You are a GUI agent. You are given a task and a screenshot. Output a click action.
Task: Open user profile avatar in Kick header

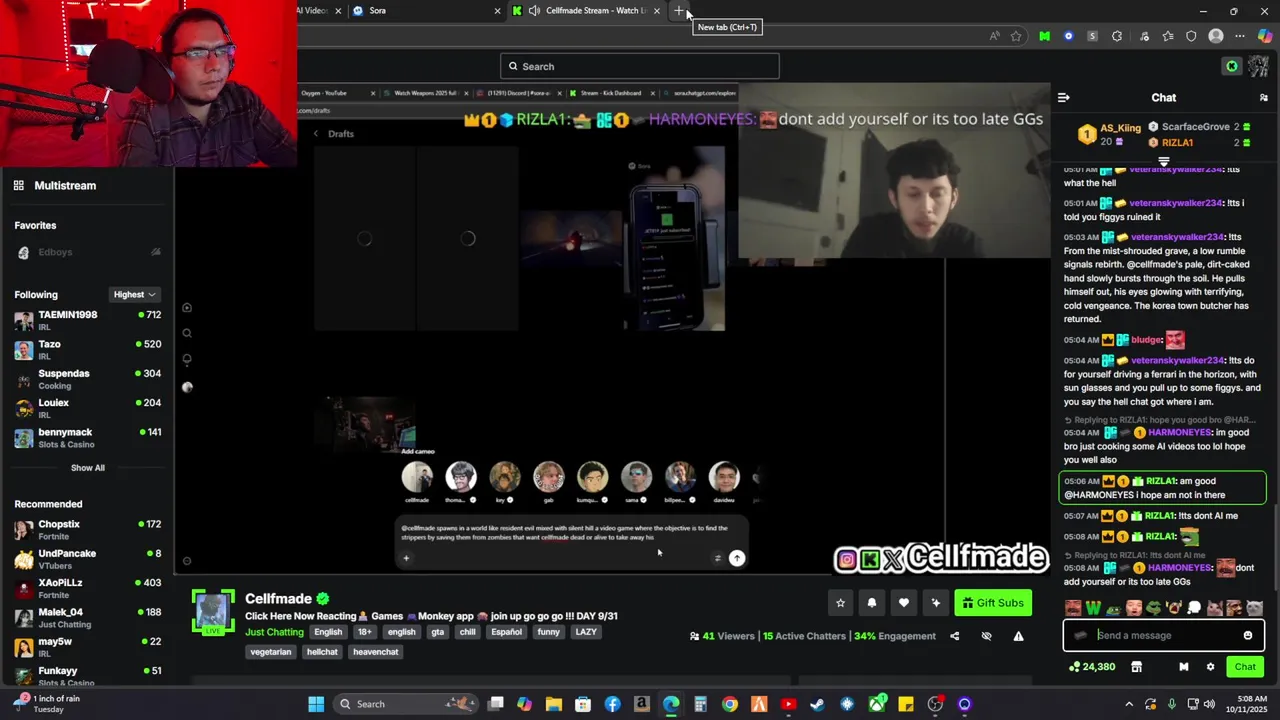pos(1258,66)
